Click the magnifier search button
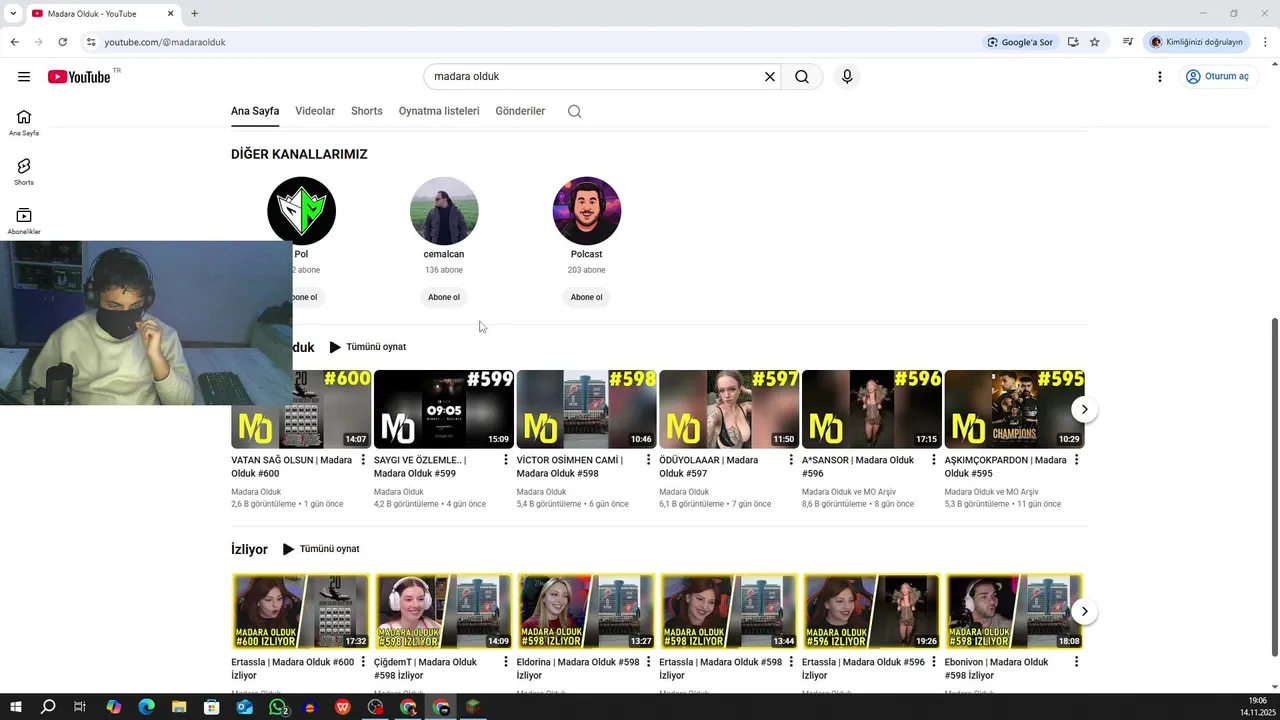The image size is (1280, 720). pos(802,77)
